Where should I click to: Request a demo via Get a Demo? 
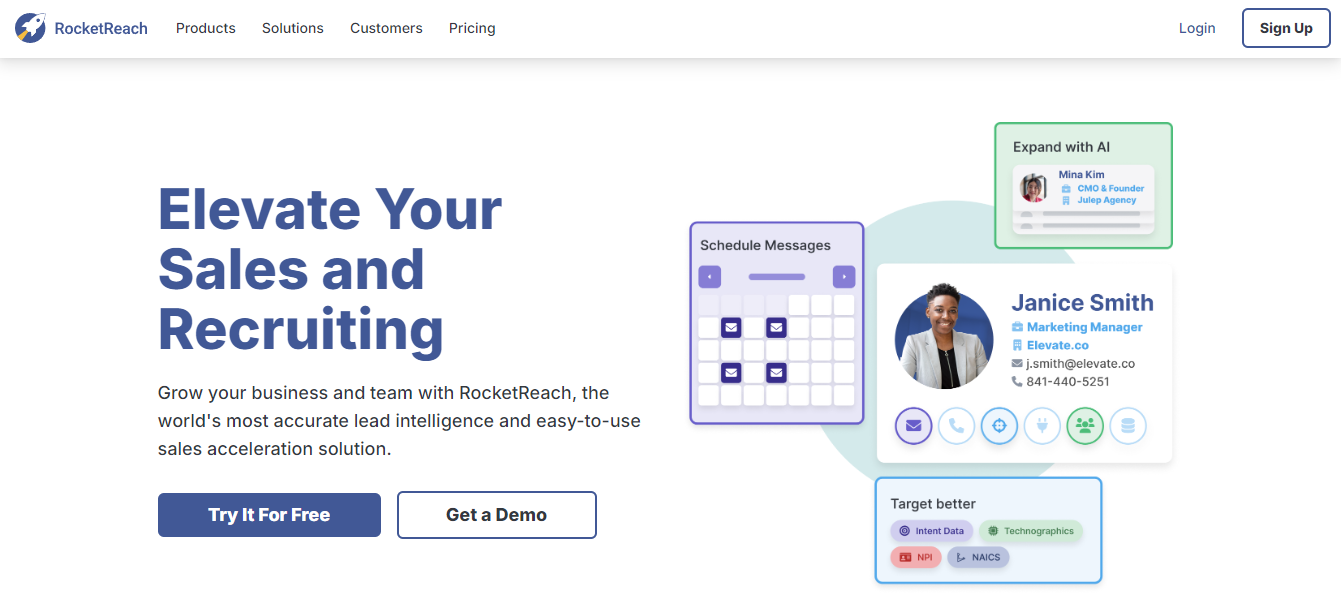click(x=497, y=515)
